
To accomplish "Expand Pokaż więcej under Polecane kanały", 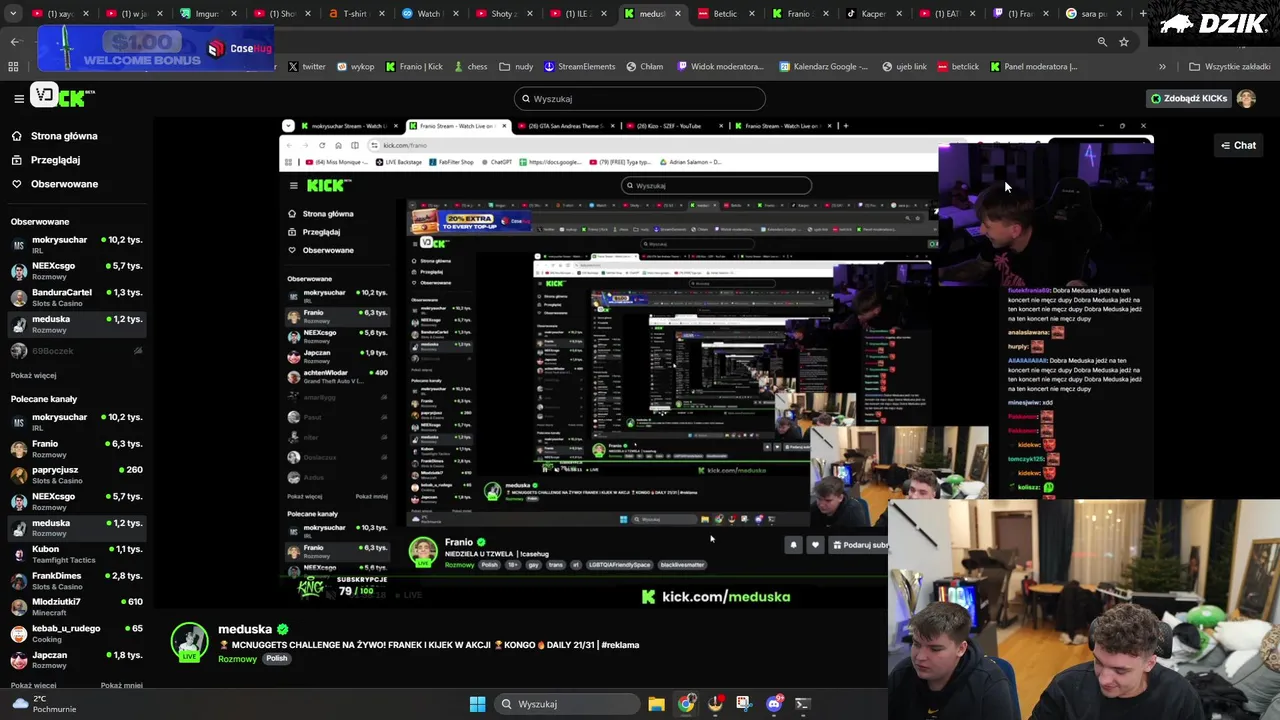I will point(33,686).
